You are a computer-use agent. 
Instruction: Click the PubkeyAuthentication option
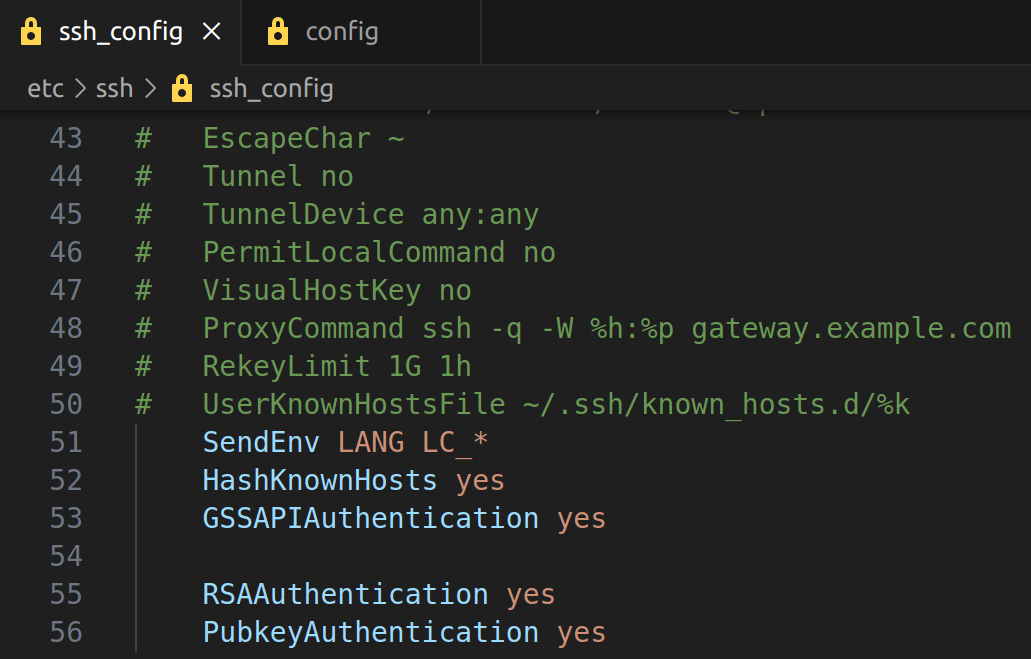coord(370,632)
